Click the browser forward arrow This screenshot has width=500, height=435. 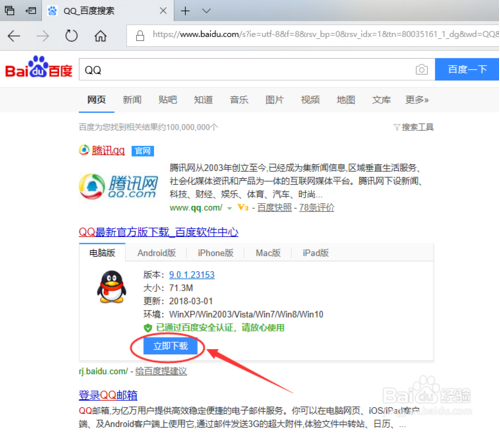pos(43,36)
